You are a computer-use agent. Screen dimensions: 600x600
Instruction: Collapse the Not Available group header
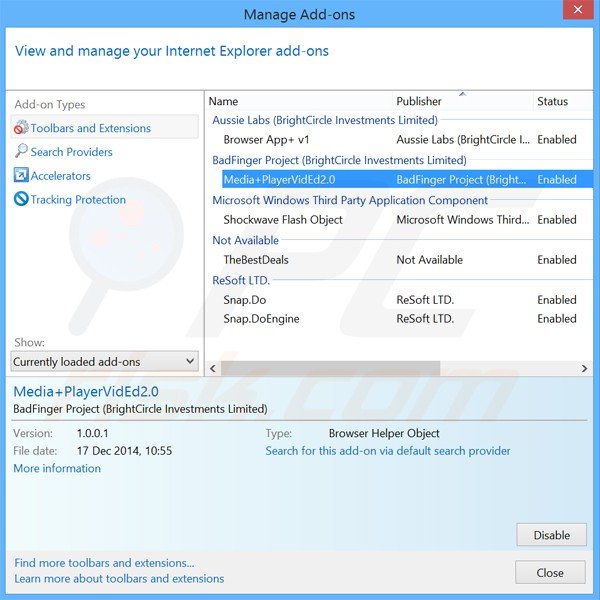coord(245,240)
